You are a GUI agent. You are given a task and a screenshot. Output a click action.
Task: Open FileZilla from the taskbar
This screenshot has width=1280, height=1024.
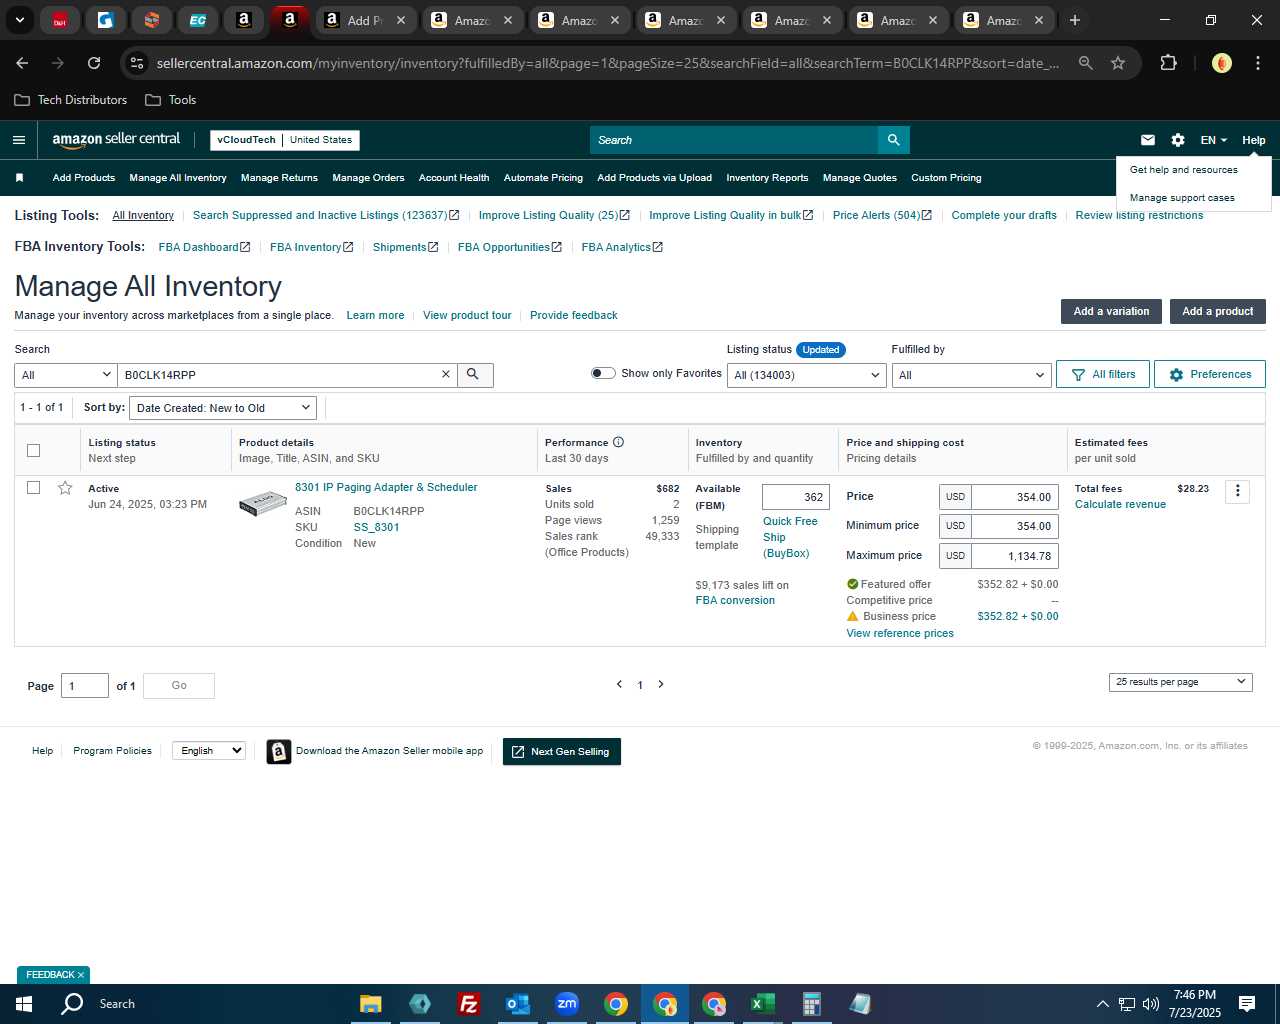coord(468,1004)
